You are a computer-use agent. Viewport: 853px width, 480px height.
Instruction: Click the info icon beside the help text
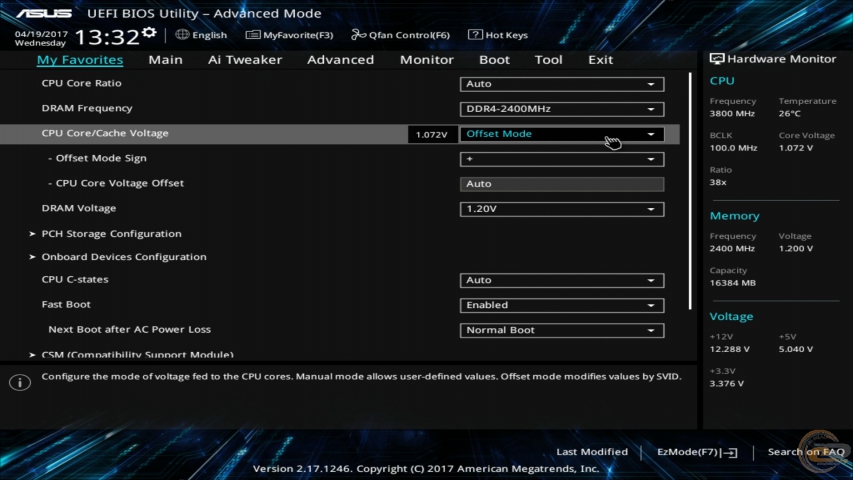point(20,383)
